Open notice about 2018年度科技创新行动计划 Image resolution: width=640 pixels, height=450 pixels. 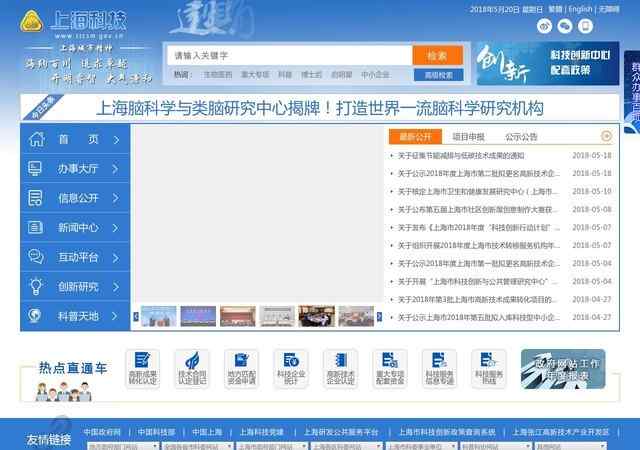click(x=478, y=227)
